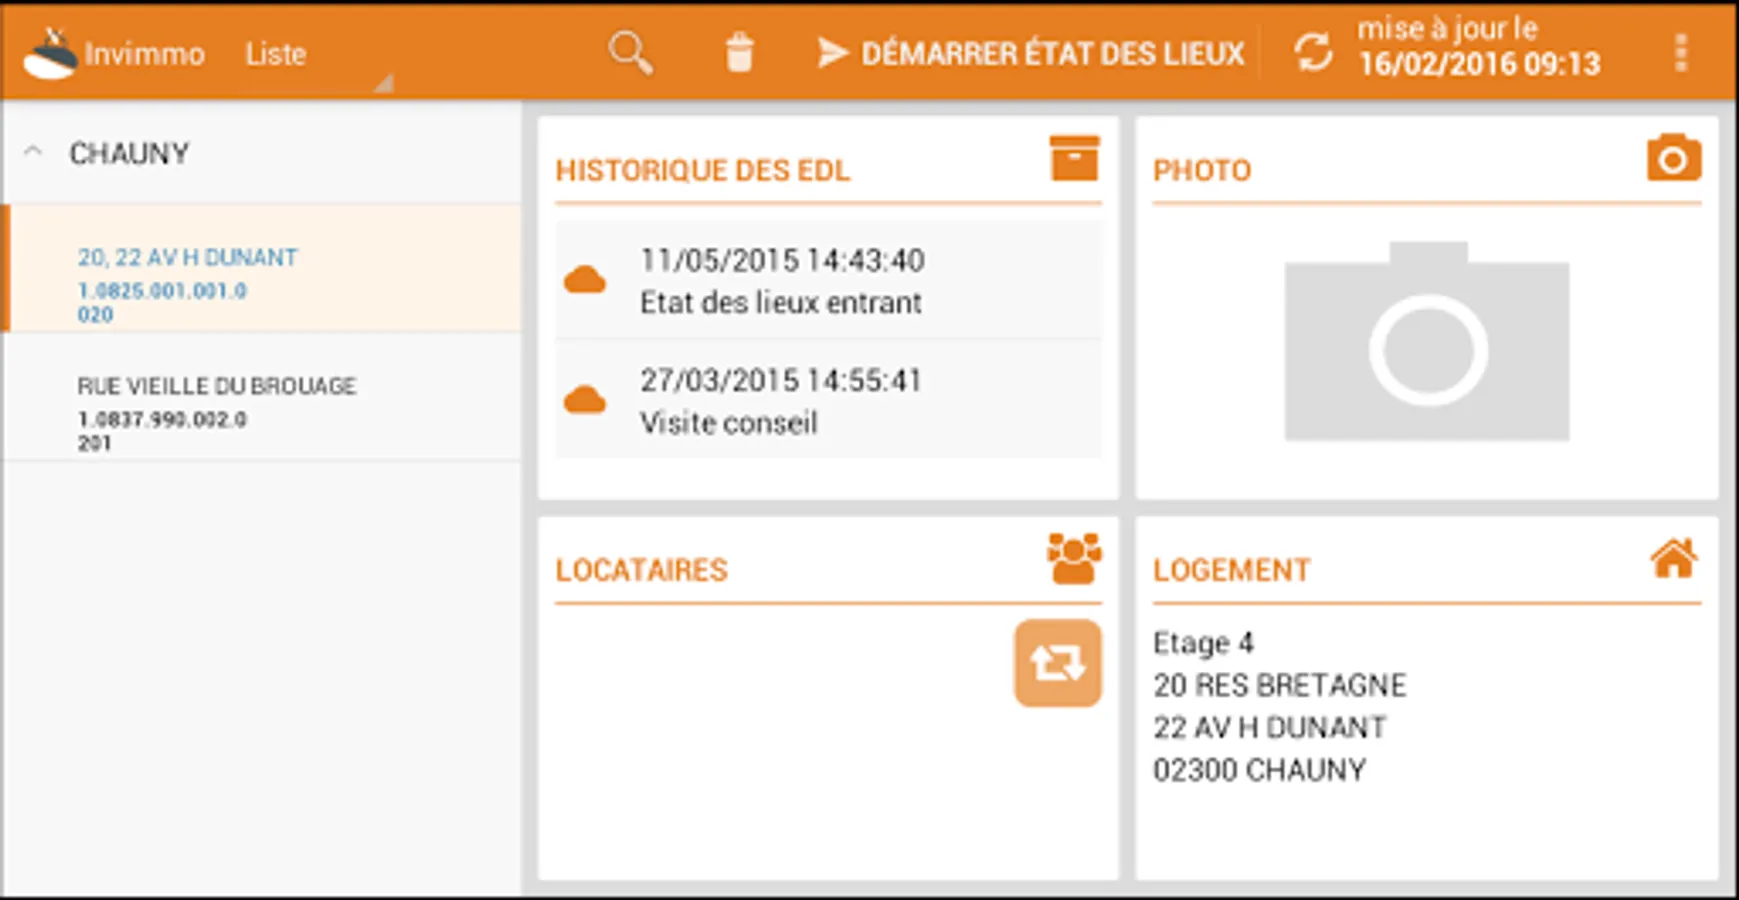Start an inspection via DÉMARRER ÉTAT DES LIEUX
Viewport: 1739px width, 900px height.
click(x=1031, y=51)
